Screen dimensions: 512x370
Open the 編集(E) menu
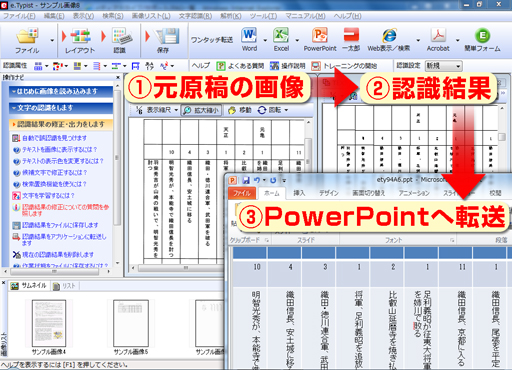tap(54, 16)
